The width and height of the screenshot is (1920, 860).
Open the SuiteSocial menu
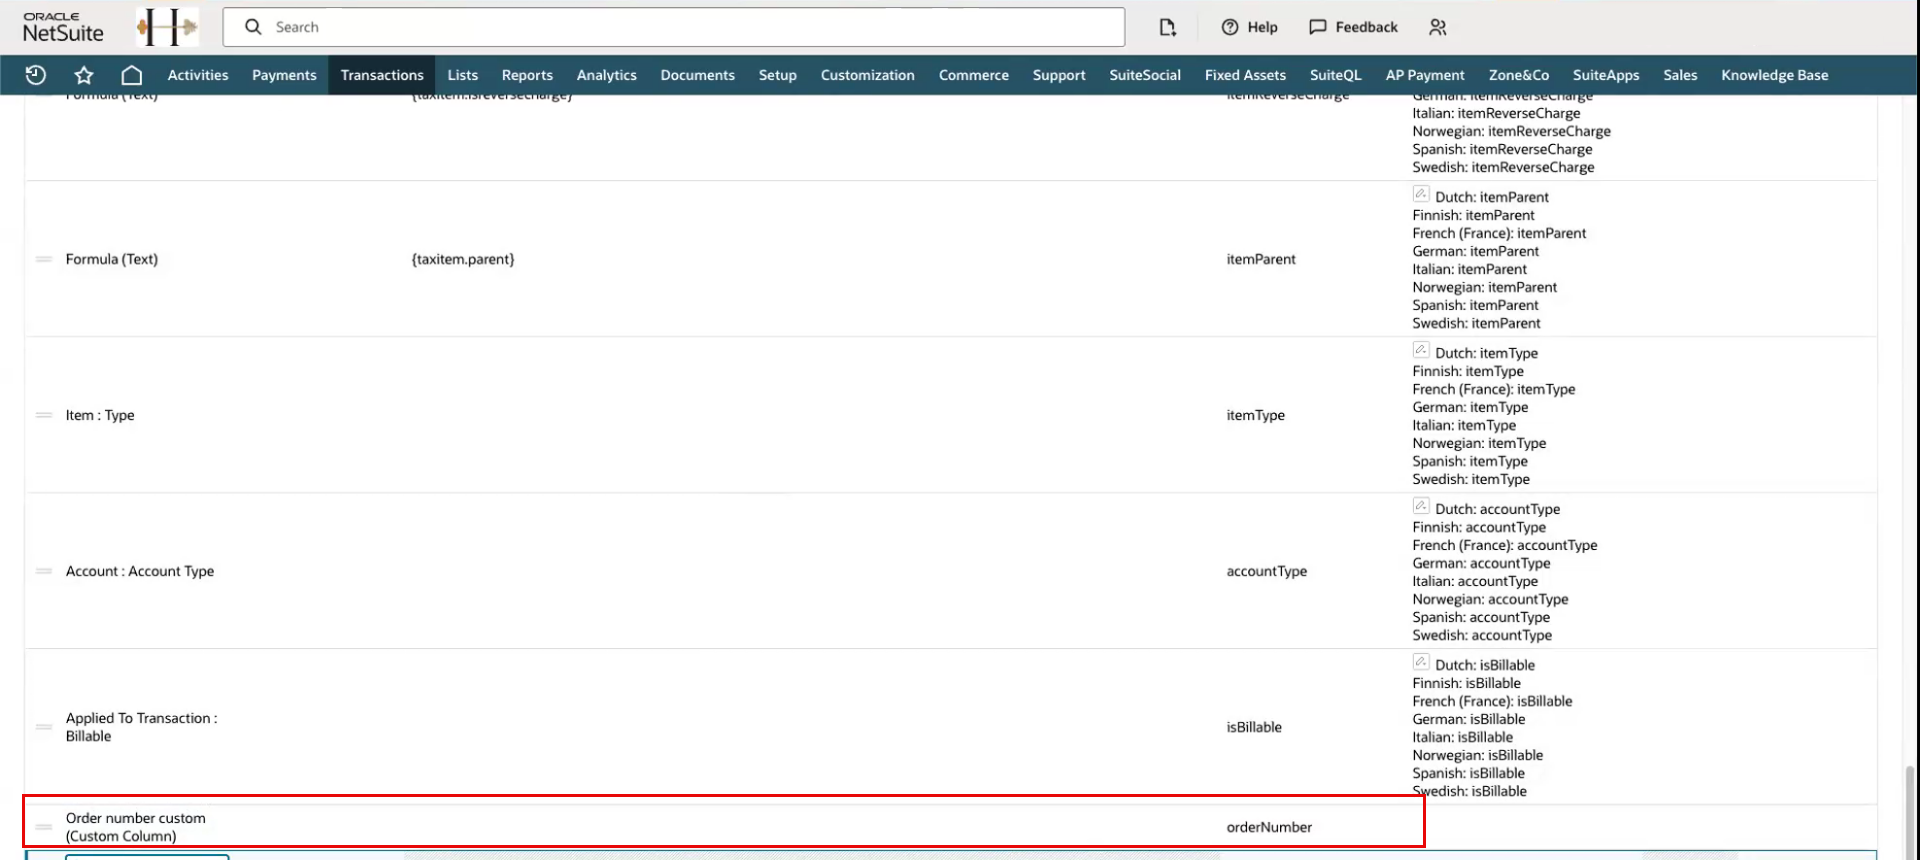pyautogui.click(x=1145, y=75)
